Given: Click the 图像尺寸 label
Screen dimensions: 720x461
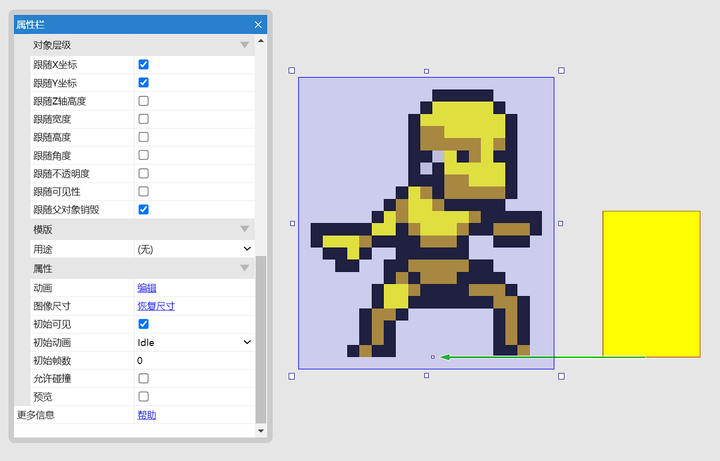Looking at the screenshot, I should 52,306.
